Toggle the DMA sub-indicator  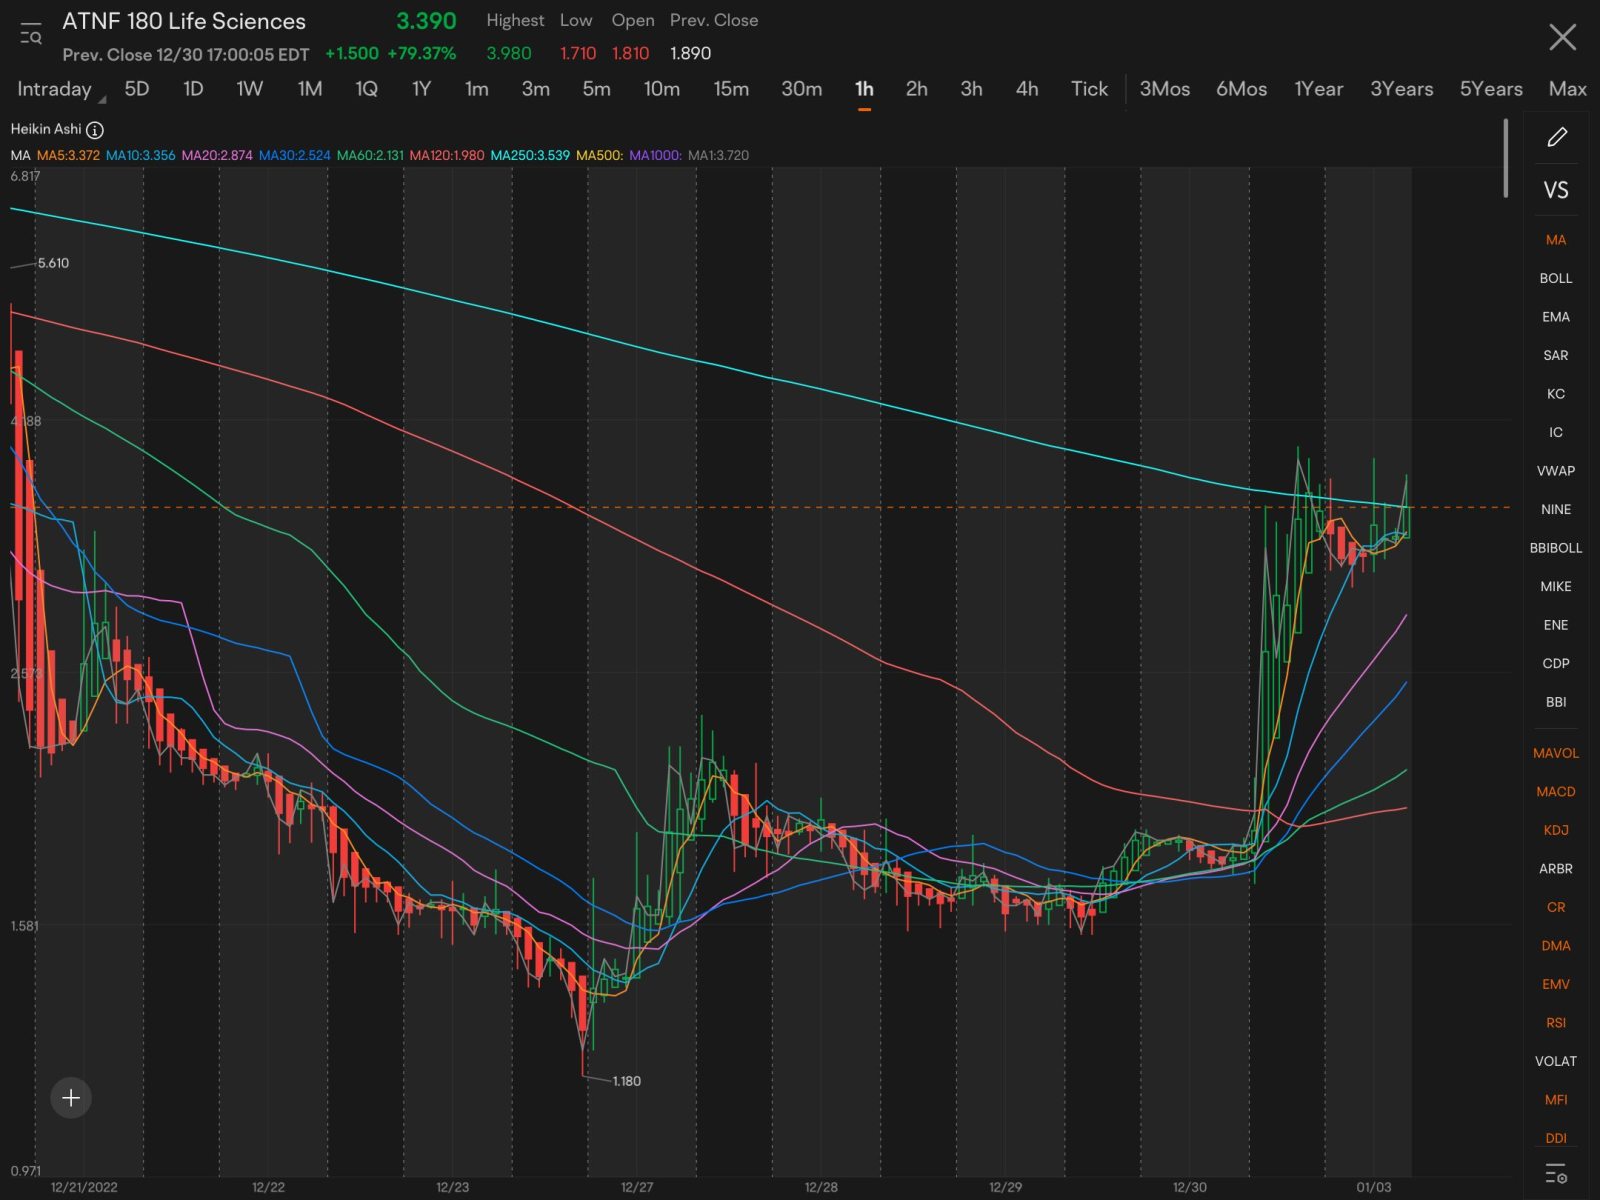pos(1556,946)
